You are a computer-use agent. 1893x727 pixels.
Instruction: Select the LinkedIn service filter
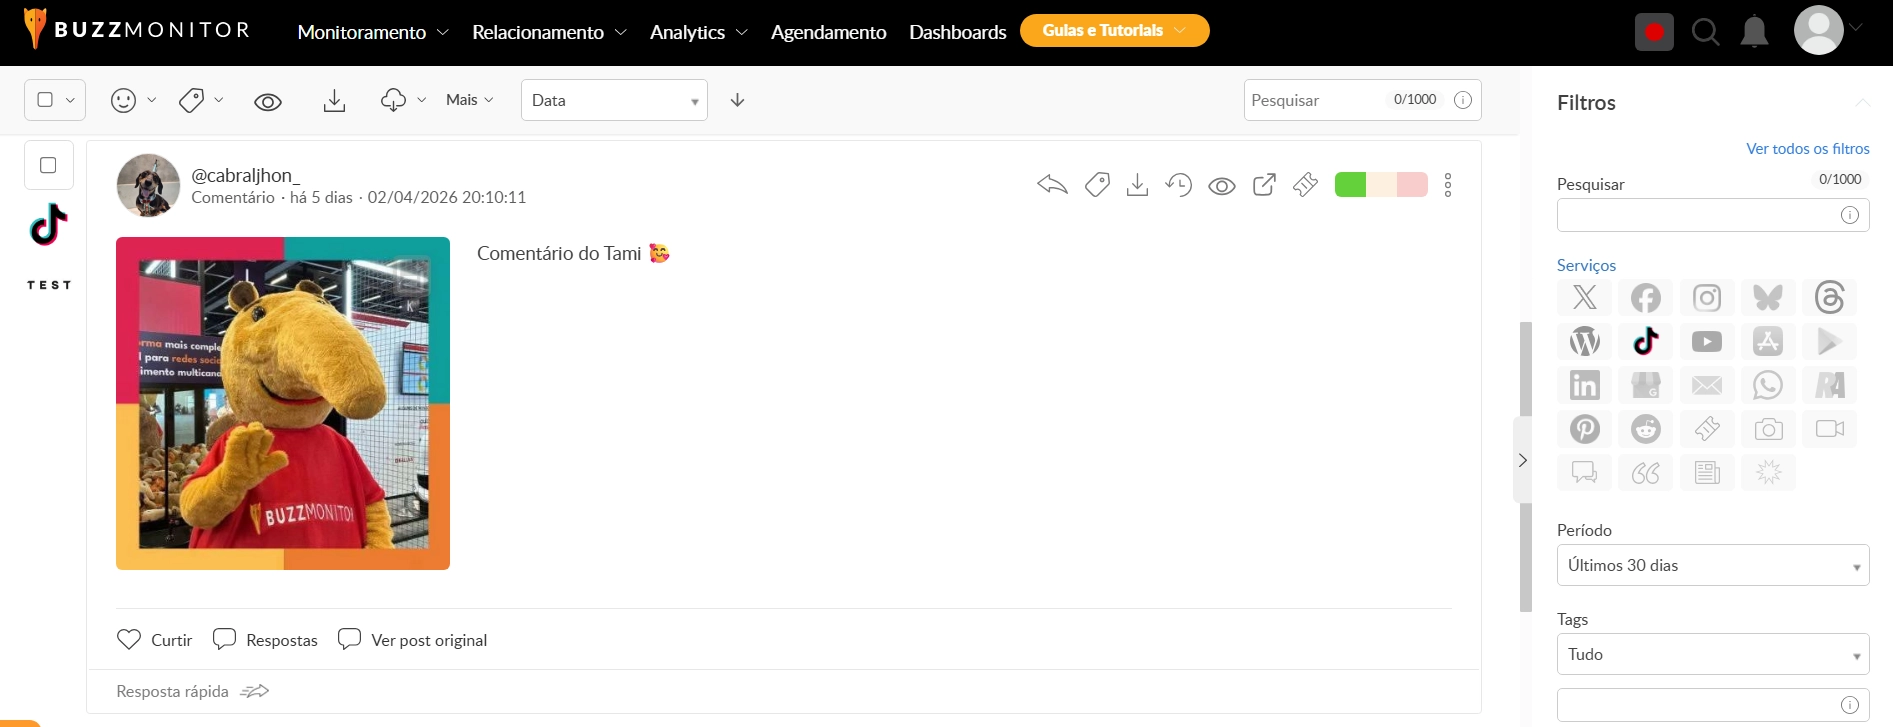click(1584, 385)
